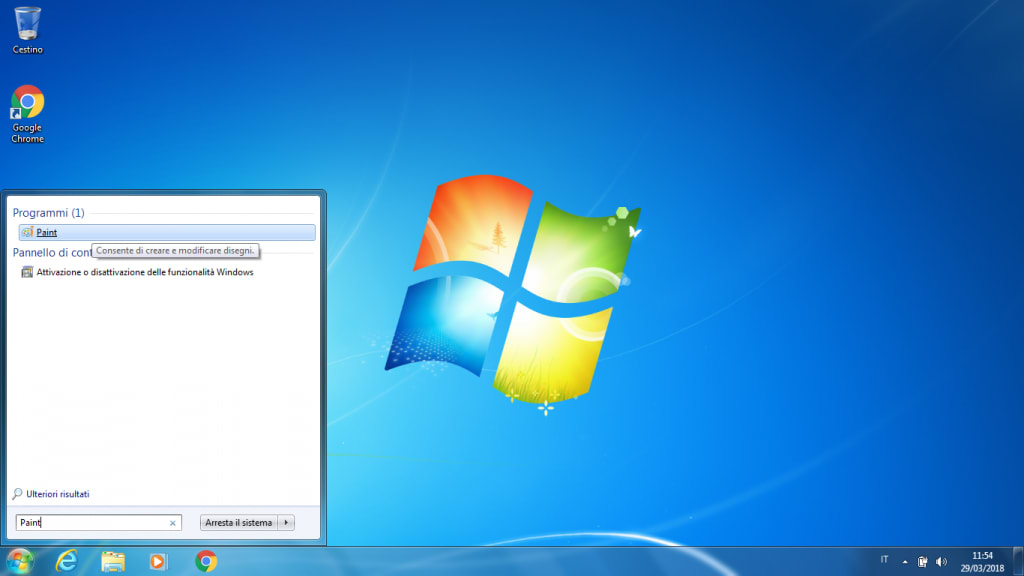
Task: Click the Pannello di controllo header
Action: tap(52, 253)
